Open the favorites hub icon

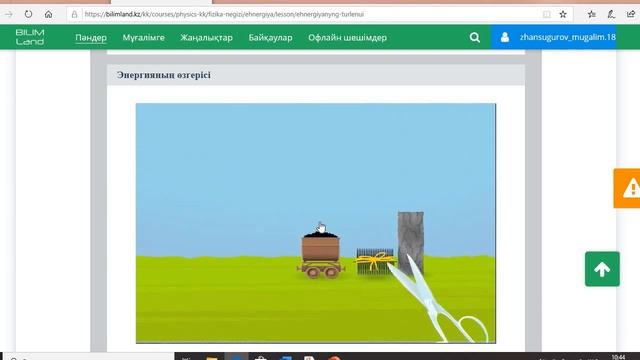591,14
